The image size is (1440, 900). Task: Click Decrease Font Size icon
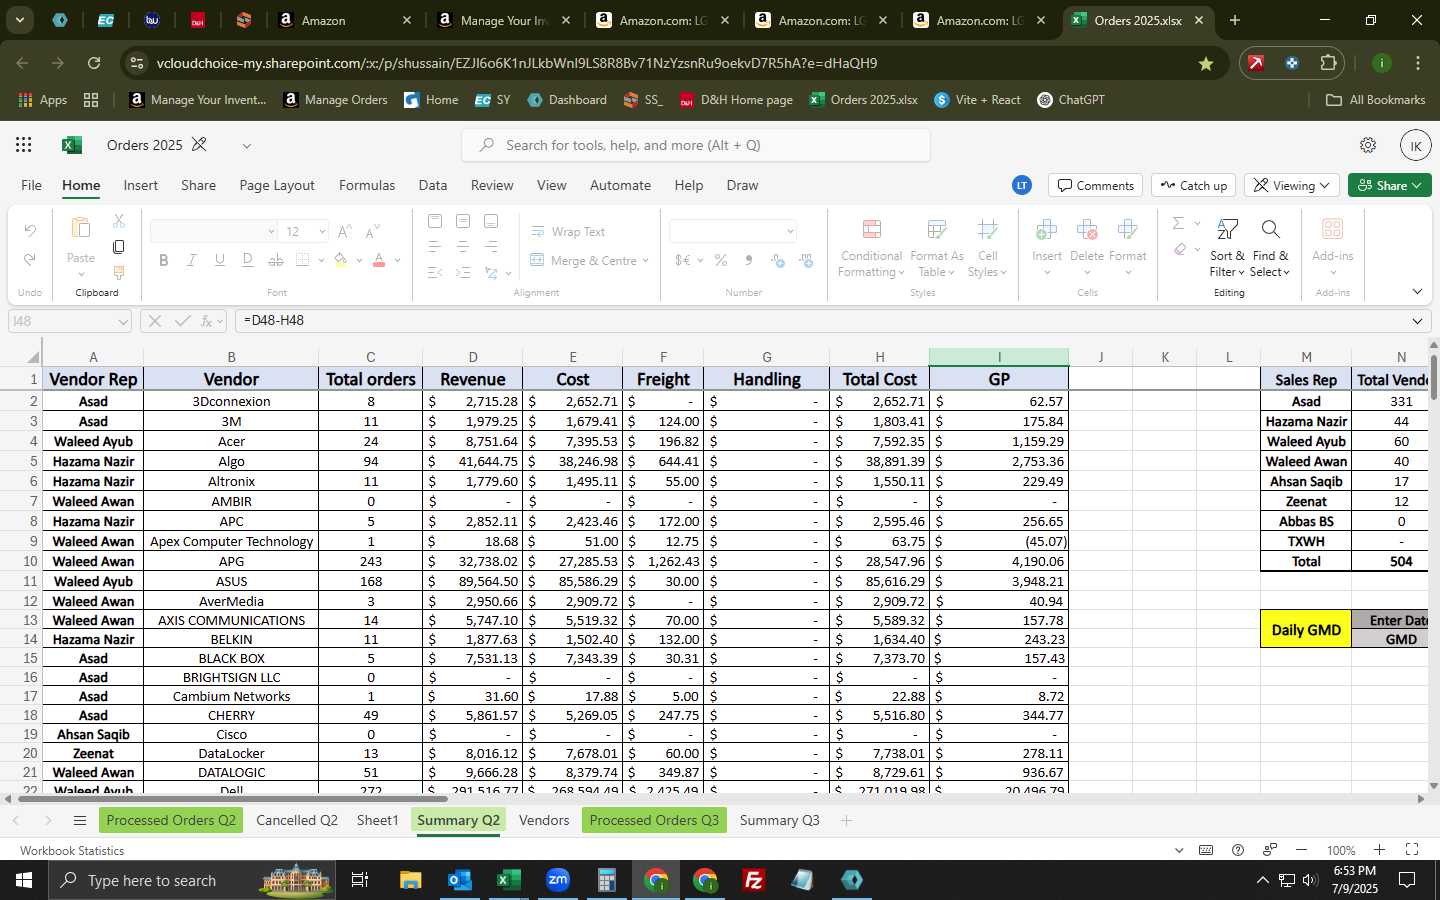click(372, 232)
